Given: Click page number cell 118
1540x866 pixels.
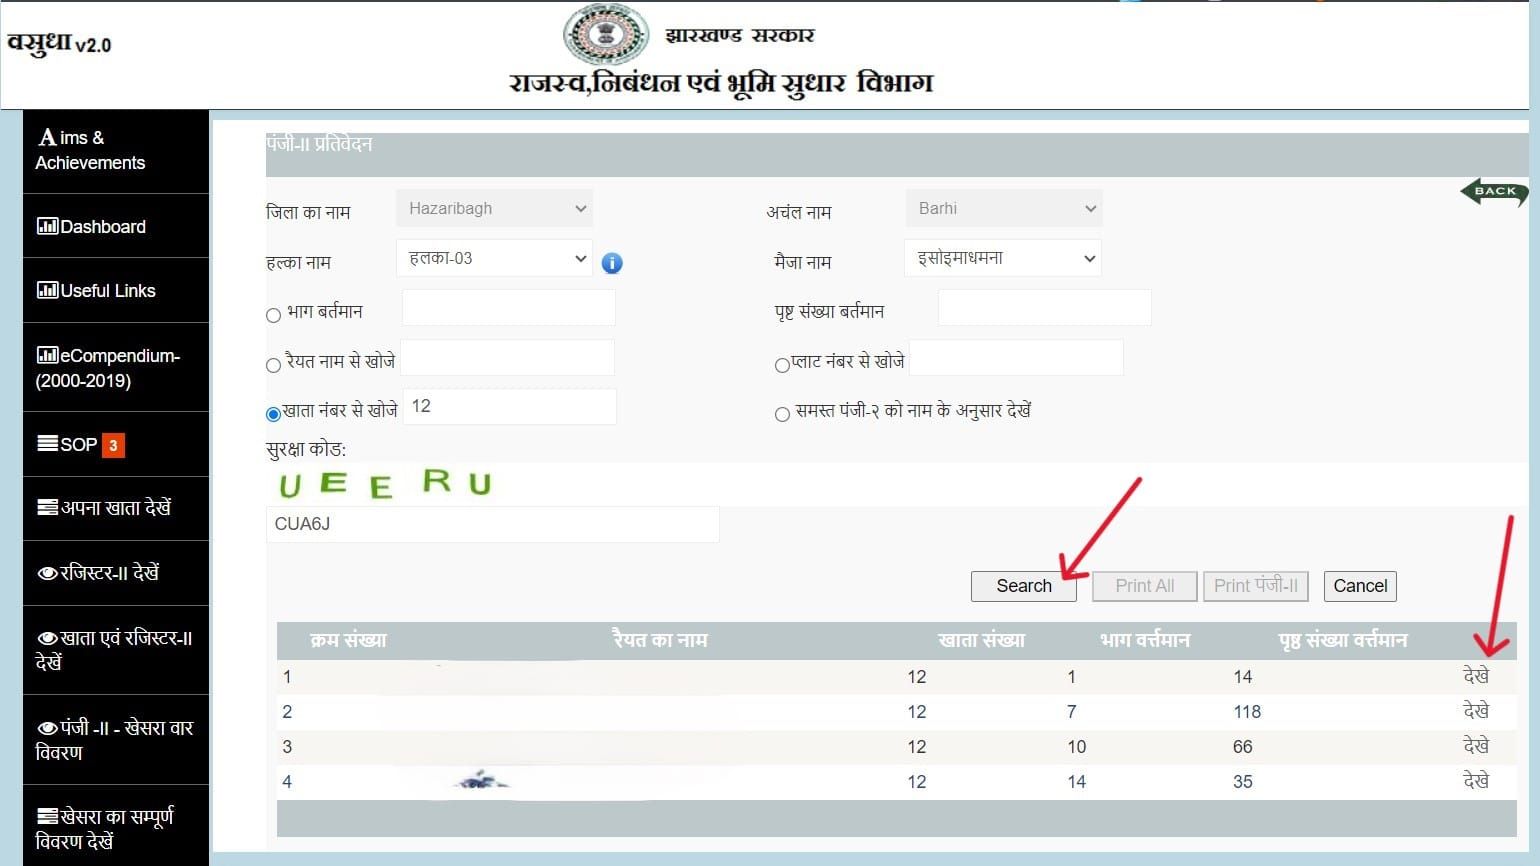Looking at the screenshot, I should click(1247, 712).
